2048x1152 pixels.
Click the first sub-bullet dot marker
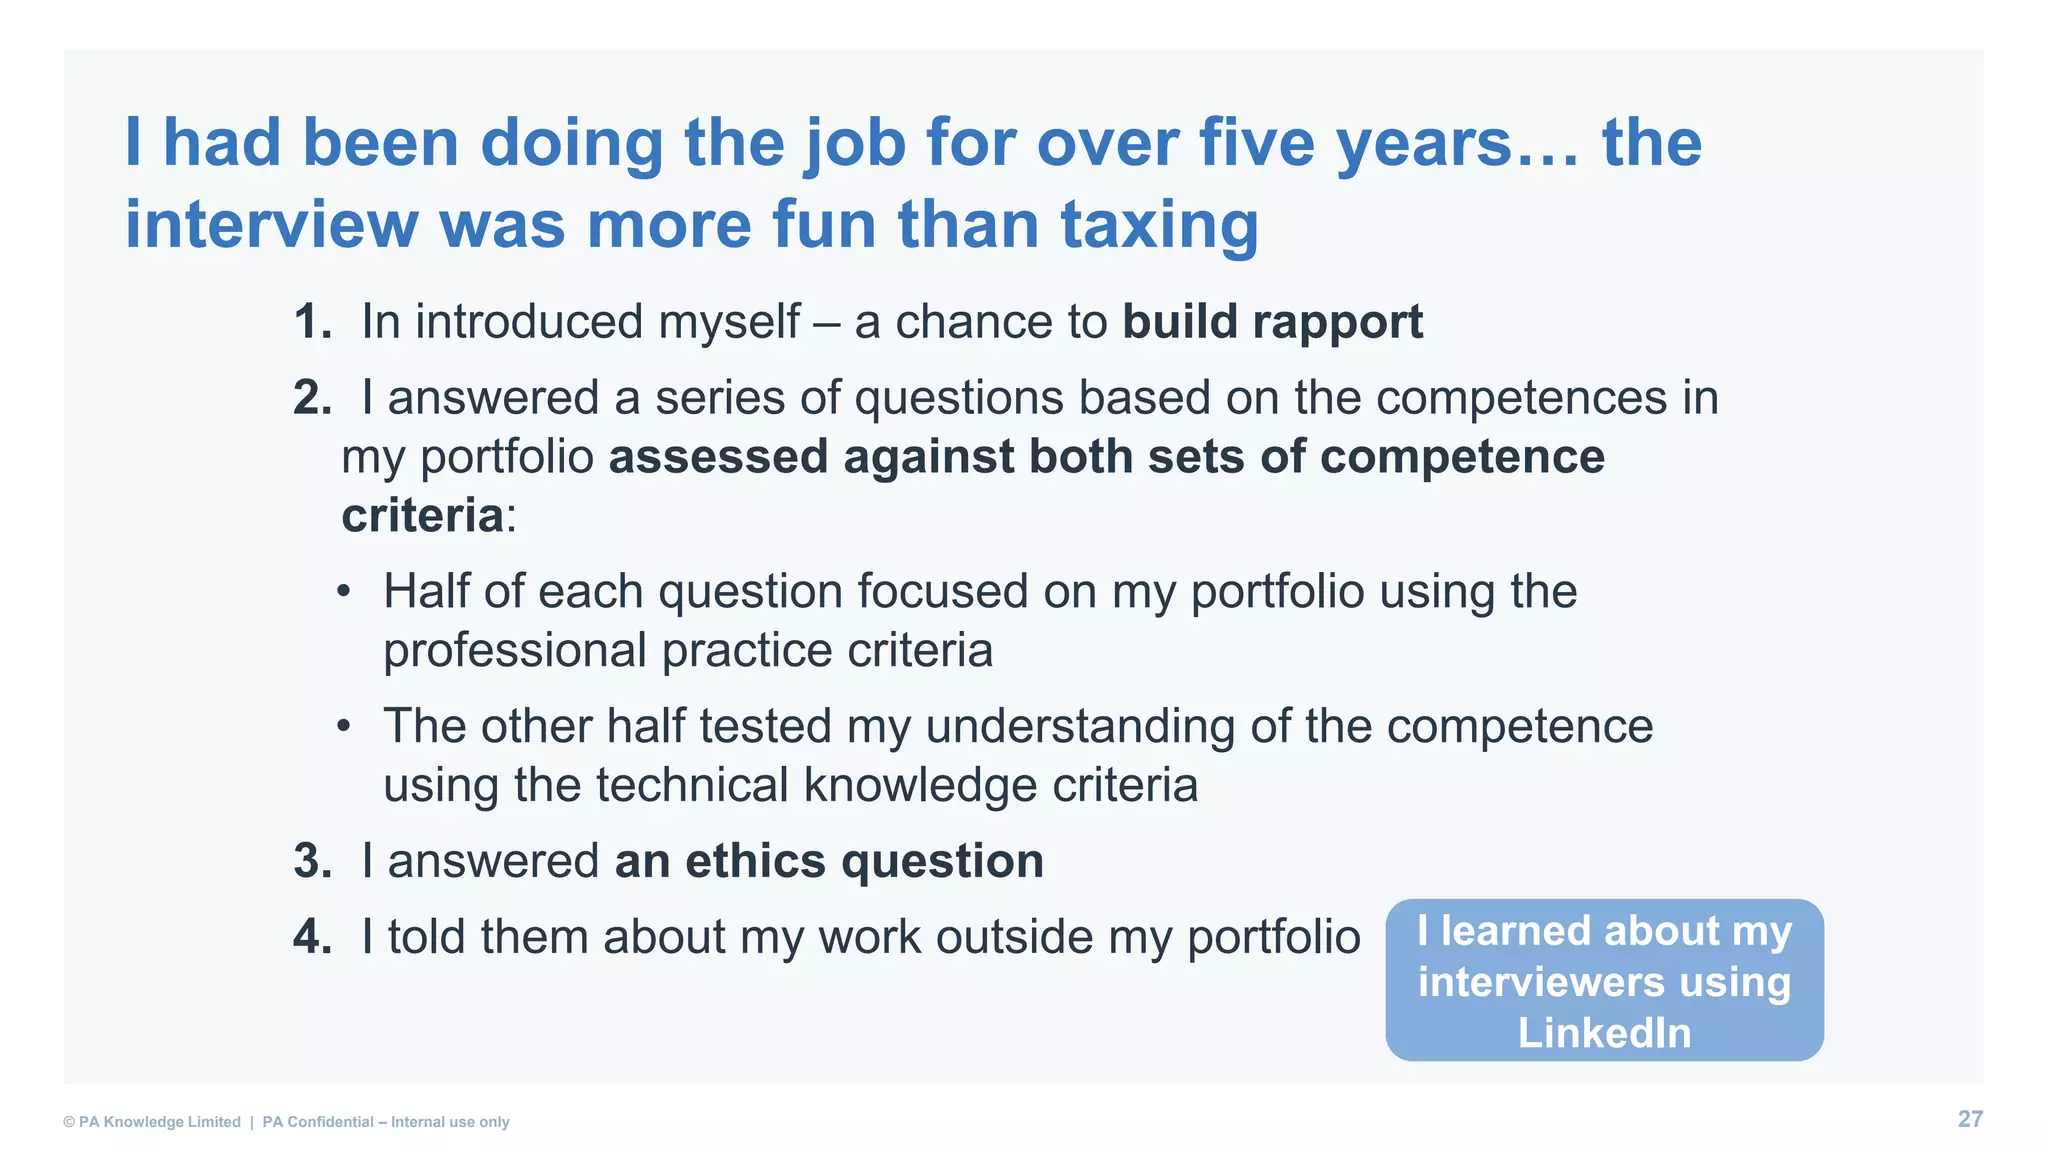343,591
